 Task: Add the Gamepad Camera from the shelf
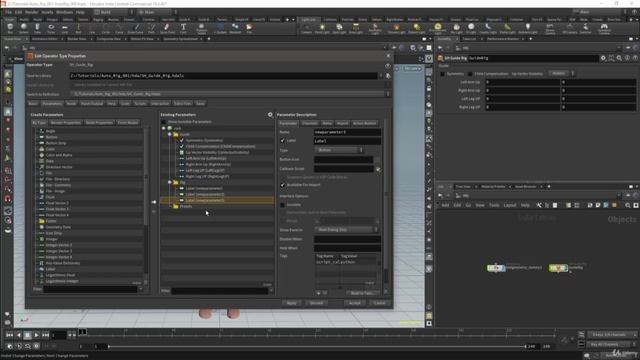point(604,29)
